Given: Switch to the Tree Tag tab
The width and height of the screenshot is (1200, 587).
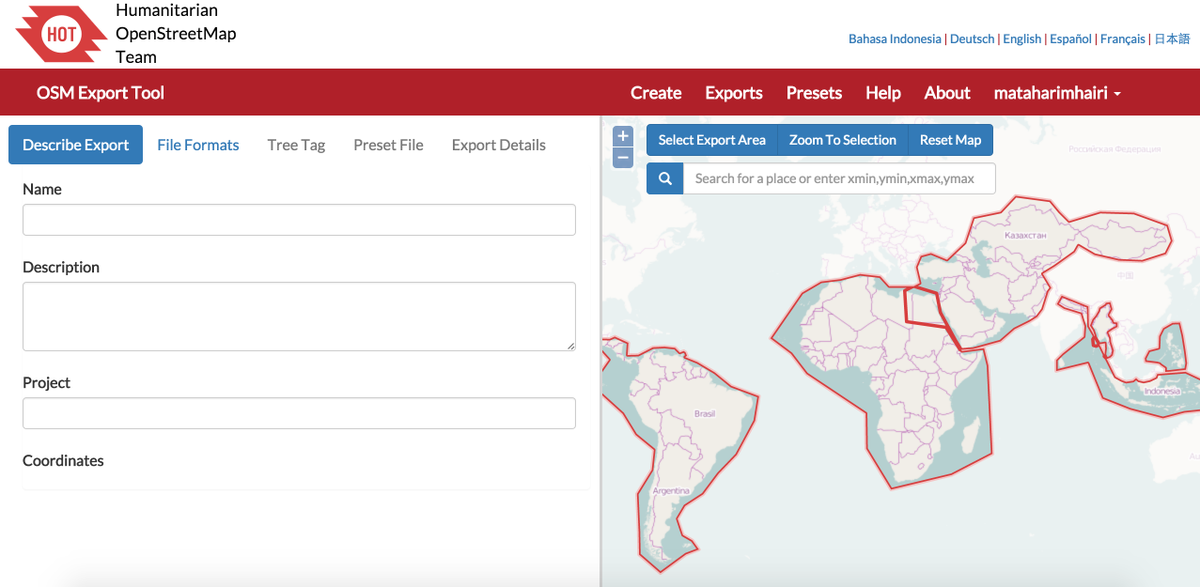Looking at the screenshot, I should pos(296,145).
